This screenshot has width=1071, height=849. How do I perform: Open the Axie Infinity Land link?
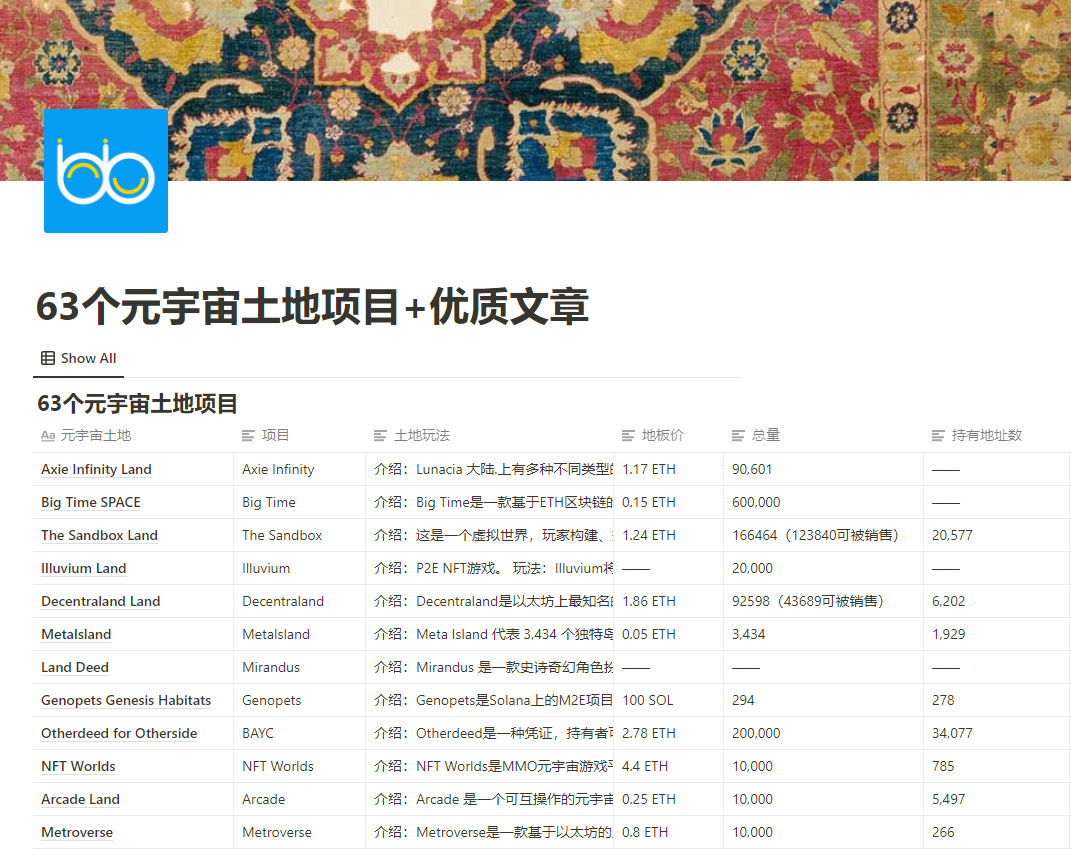pos(95,469)
